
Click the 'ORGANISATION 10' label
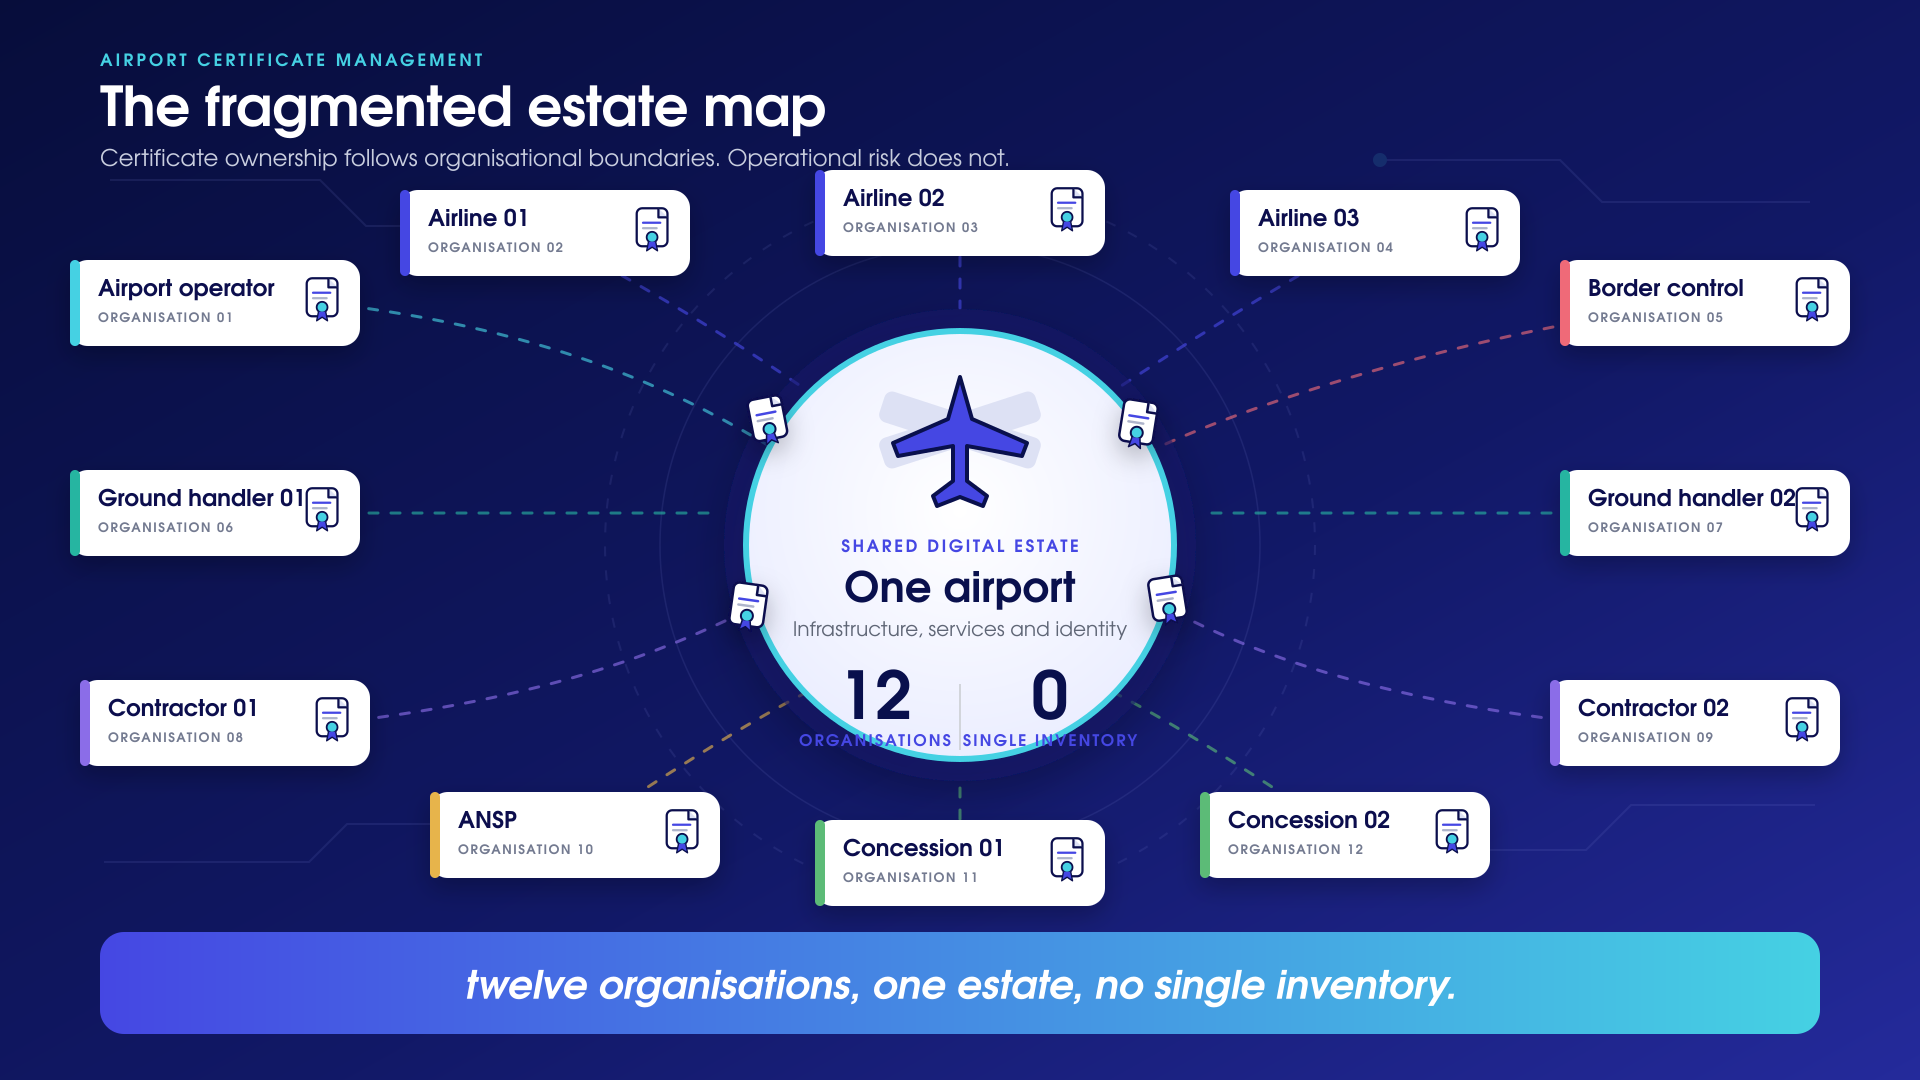pos(526,849)
